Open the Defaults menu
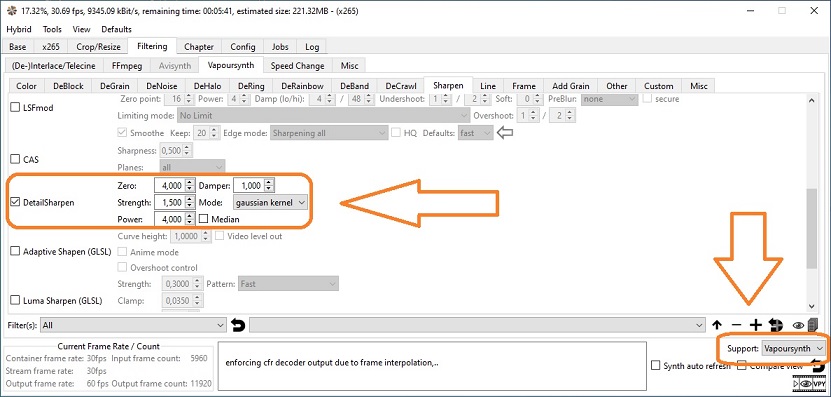831x397 pixels. (x=117, y=29)
